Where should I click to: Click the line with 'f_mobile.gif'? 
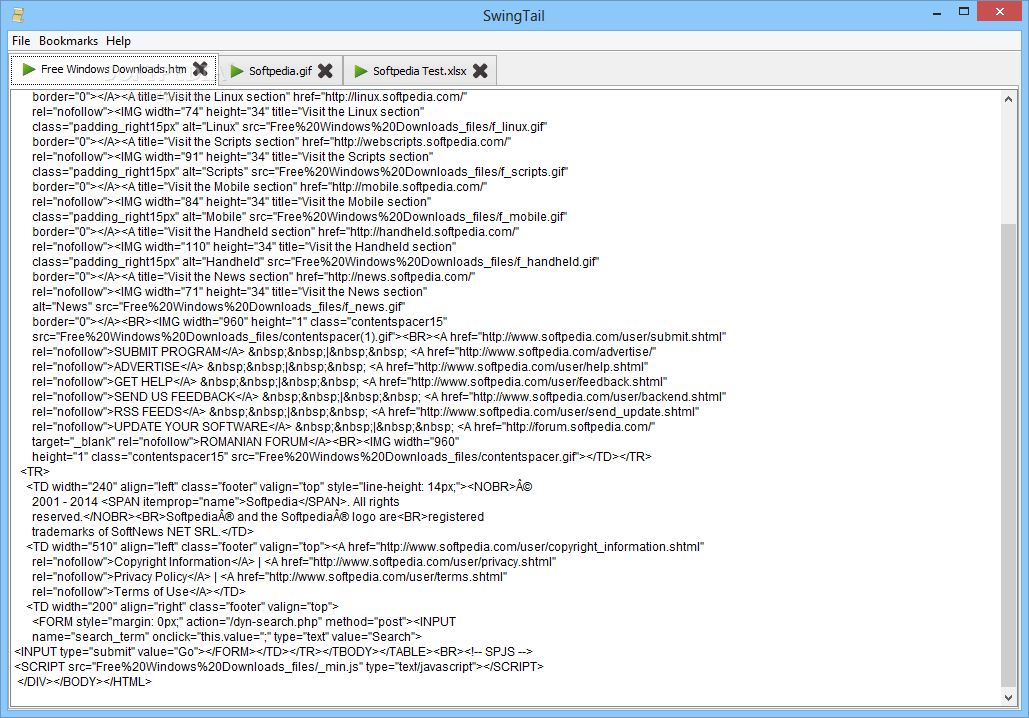pyautogui.click(x=300, y=217)
